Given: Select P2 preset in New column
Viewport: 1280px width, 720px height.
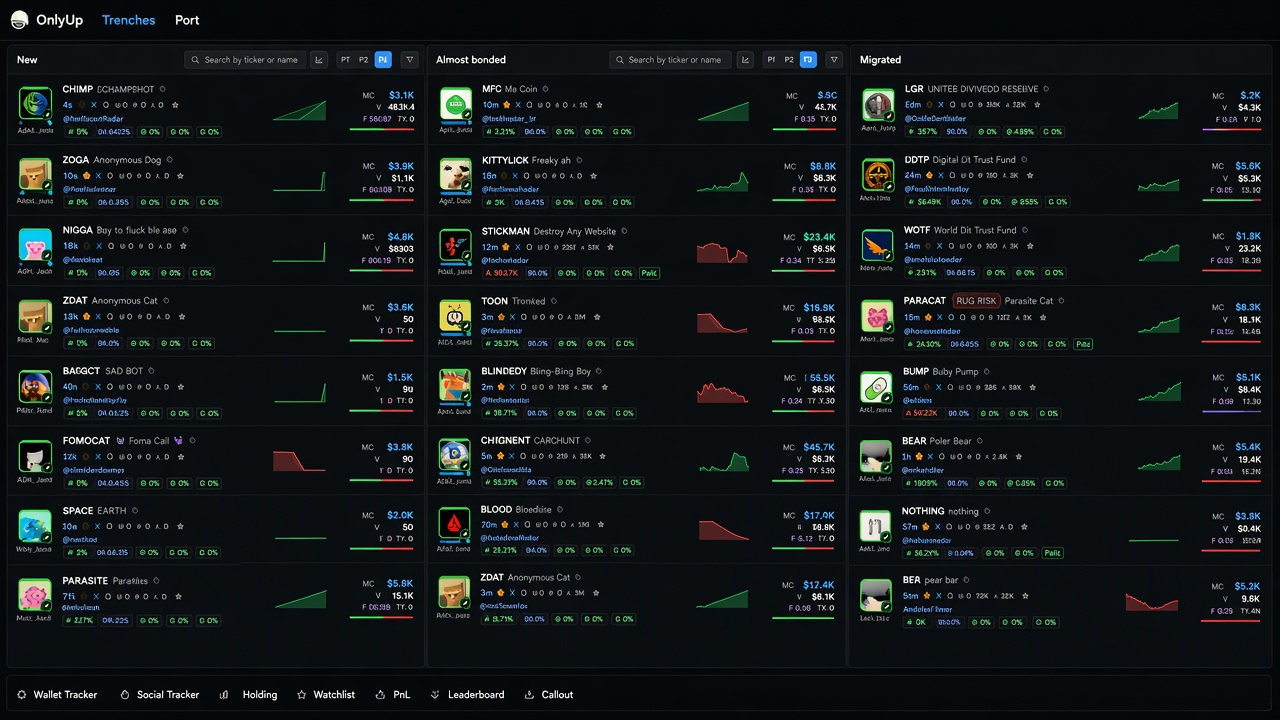Looking at the screenshot, I should point(364,60).
